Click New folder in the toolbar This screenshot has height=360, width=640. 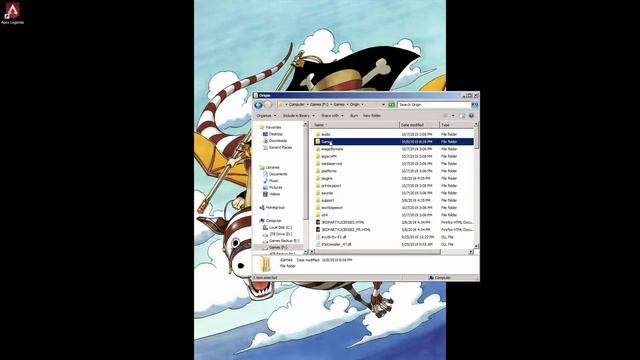(x=372, y=116)
